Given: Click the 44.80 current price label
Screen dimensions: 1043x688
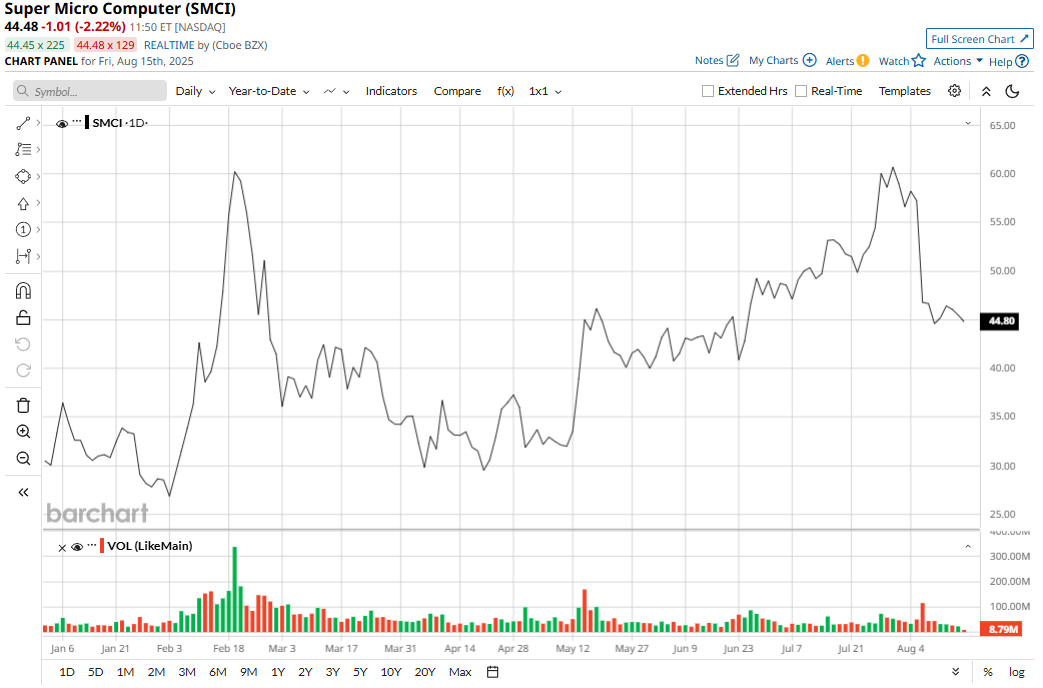Looking at the screenshot, I should 1000,321.
